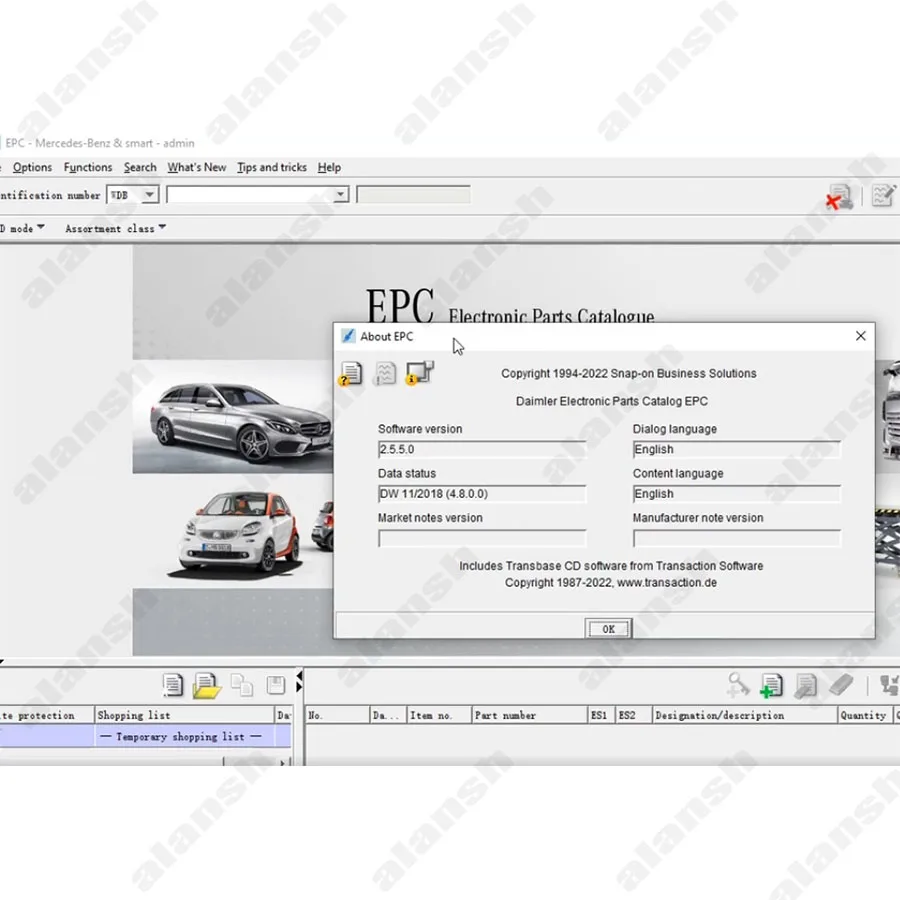This screenshot has width=900, height=900.
Task: Click the www.transaction.de copyright line
Action: (x=611, y=583)
